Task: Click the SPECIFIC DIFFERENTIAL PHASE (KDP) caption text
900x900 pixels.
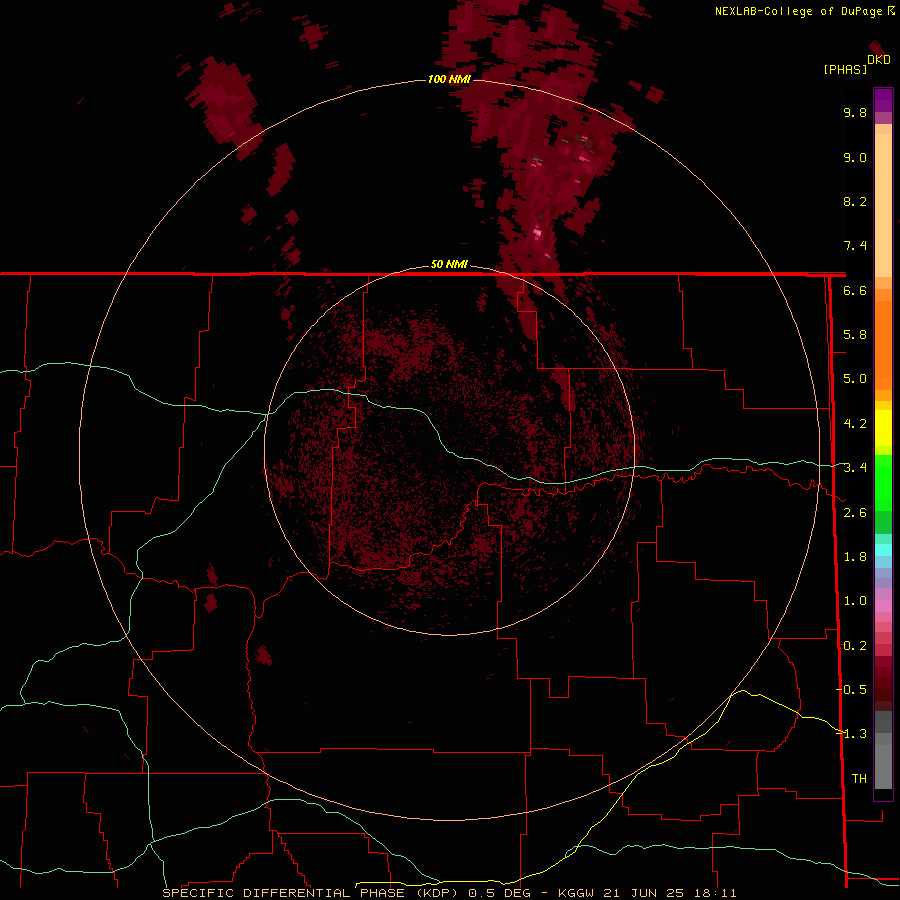Action: click(x=310, y=893)
